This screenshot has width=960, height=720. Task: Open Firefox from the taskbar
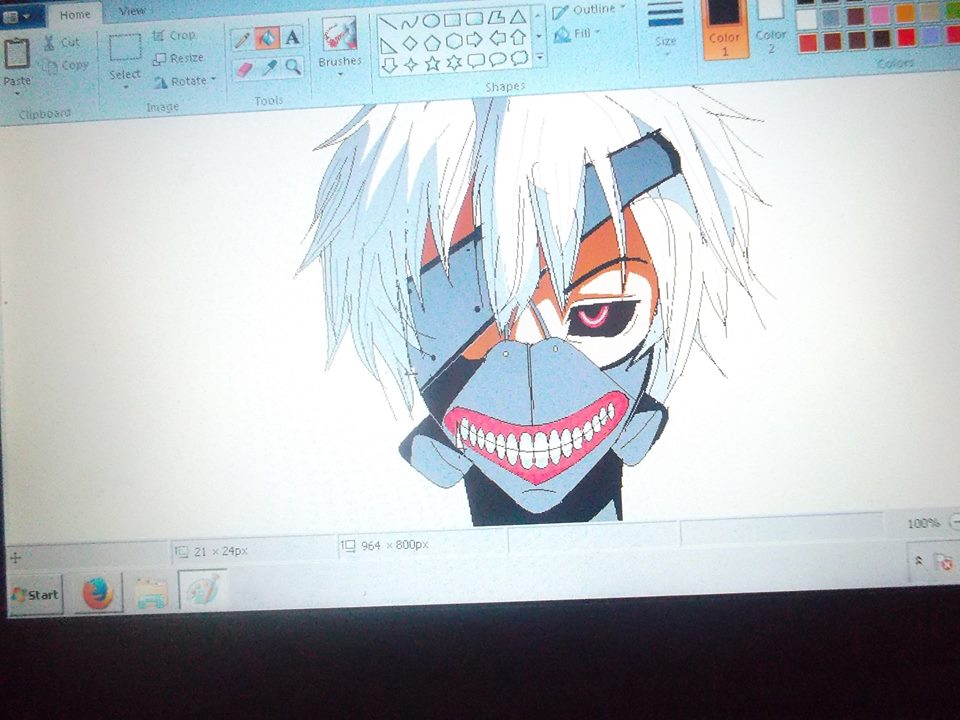pos(99,592)
